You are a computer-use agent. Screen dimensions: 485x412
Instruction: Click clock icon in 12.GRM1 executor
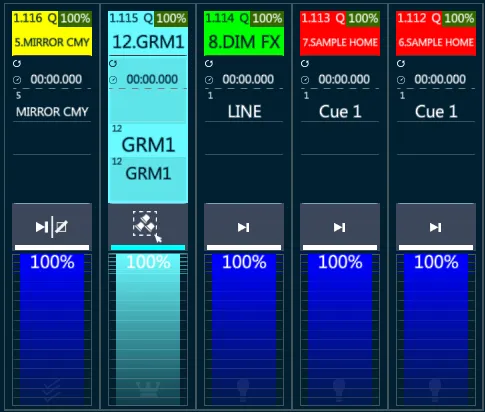point(113,80)
